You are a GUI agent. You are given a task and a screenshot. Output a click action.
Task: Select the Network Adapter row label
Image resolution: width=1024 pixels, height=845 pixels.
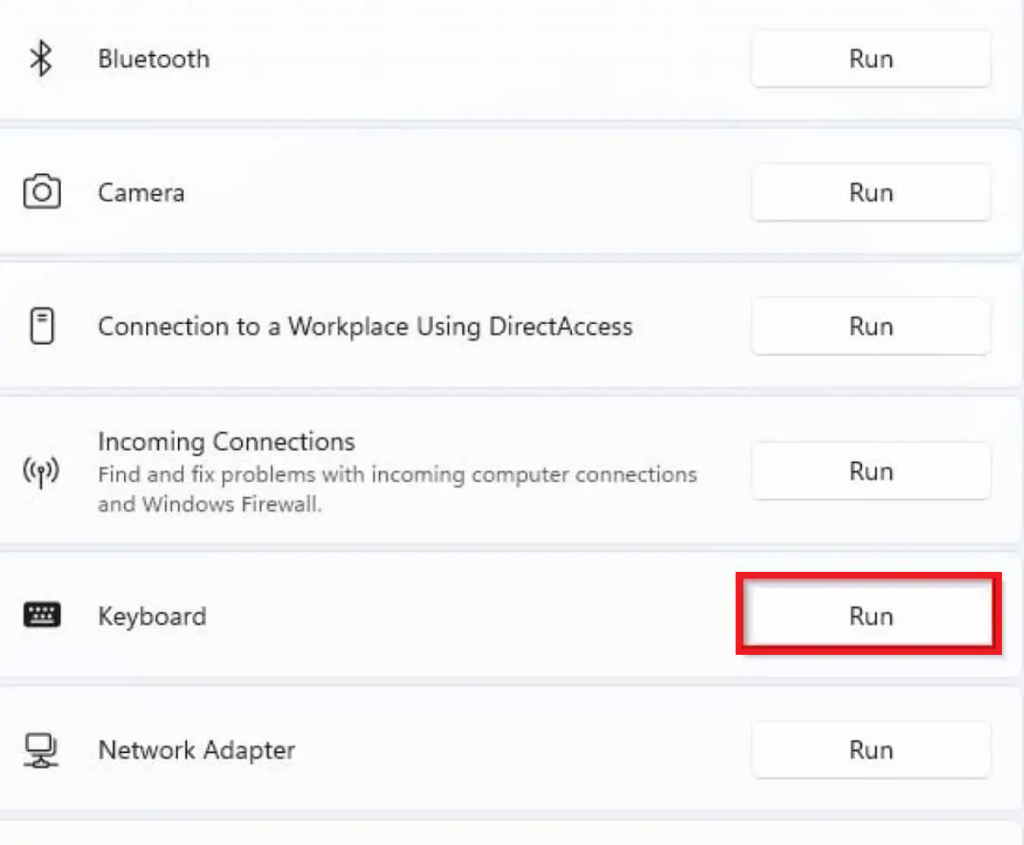click(x=196, y=750)
